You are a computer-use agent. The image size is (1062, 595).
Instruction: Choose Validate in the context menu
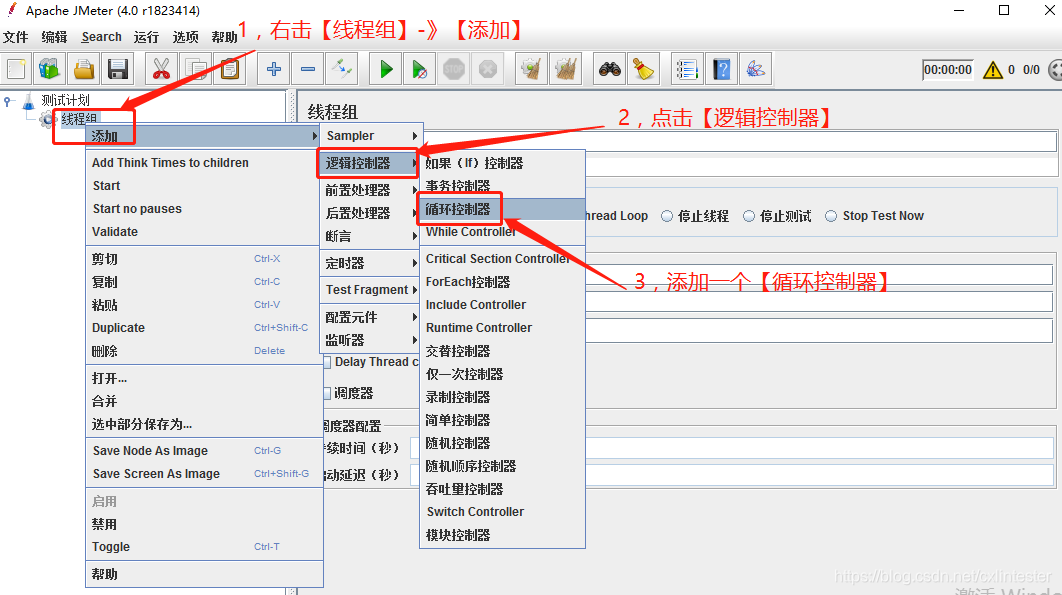click(x=203, y=232)
